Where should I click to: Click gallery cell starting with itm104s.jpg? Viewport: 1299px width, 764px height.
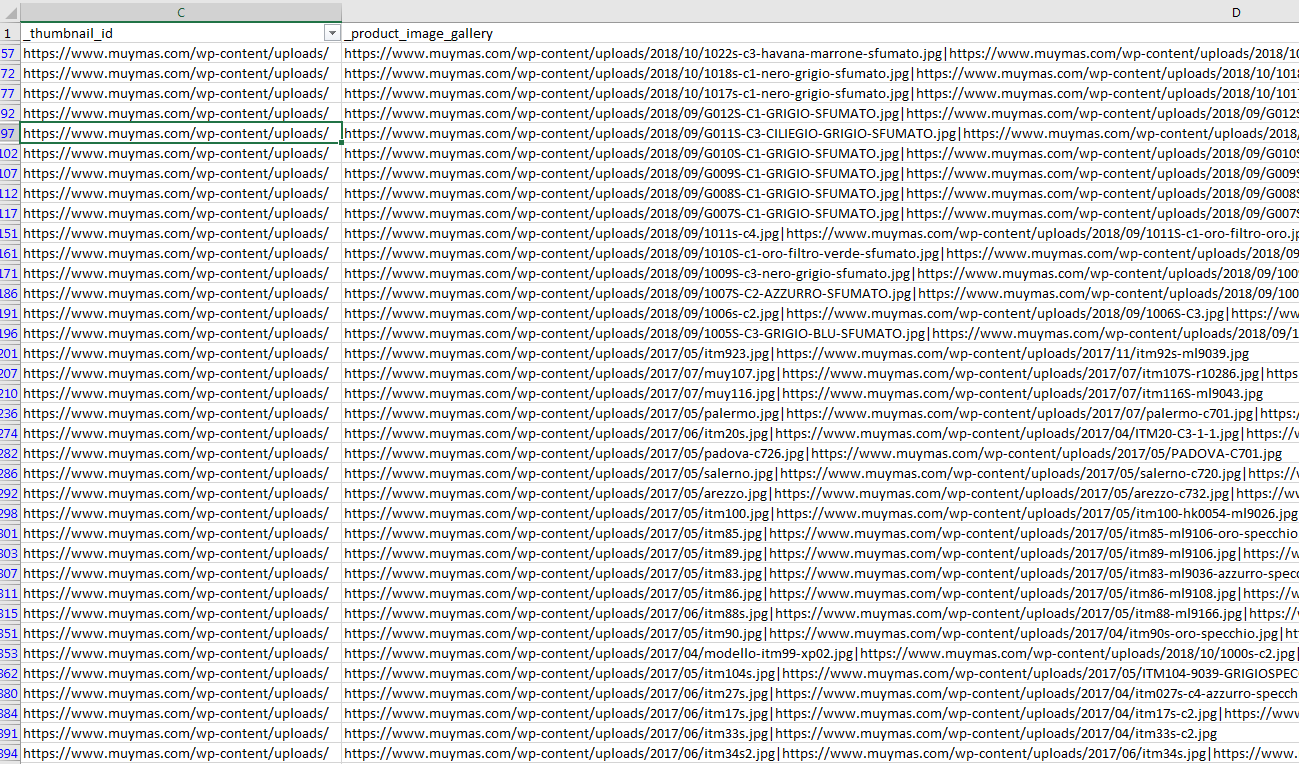click(820, 673)
